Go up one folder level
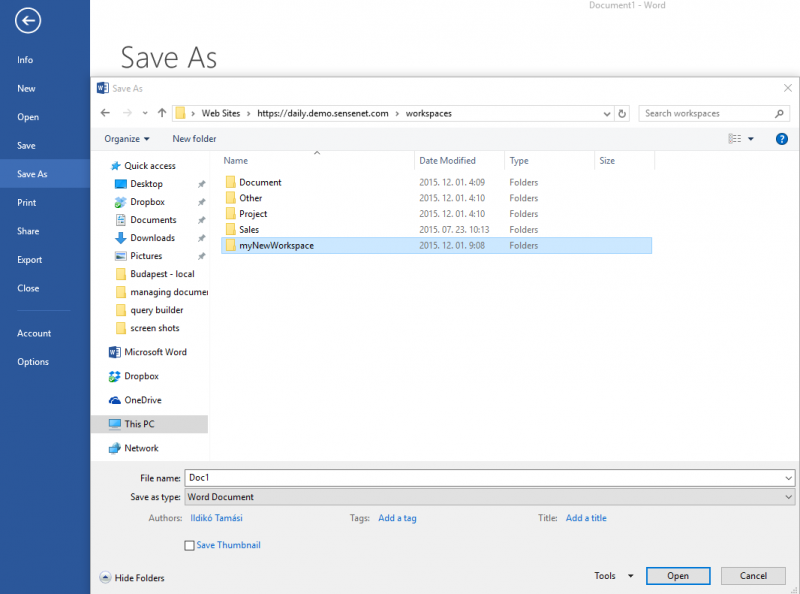The image size is (800, 594). [x=162, y=113]
